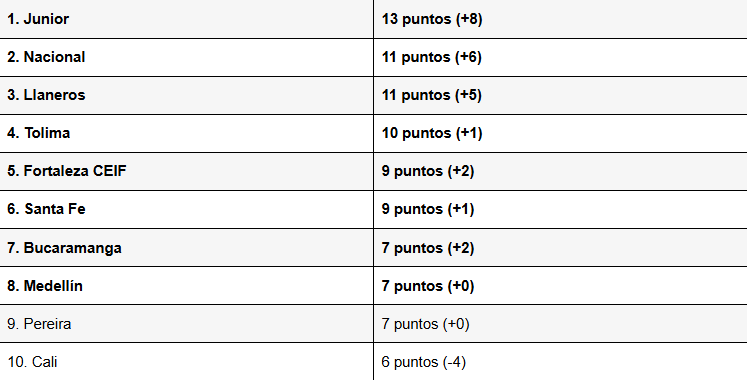Click the '5. Fortaleza CEIF' cell
The image size is (747, 380).
[x=186, y=171]
